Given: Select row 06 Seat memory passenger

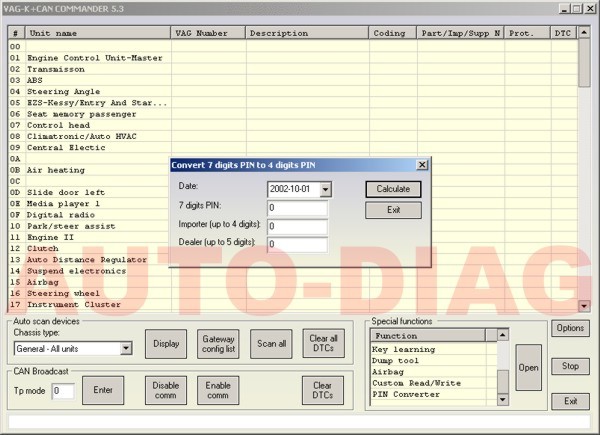Looking at the screenshot, I should tap(293, 114).
